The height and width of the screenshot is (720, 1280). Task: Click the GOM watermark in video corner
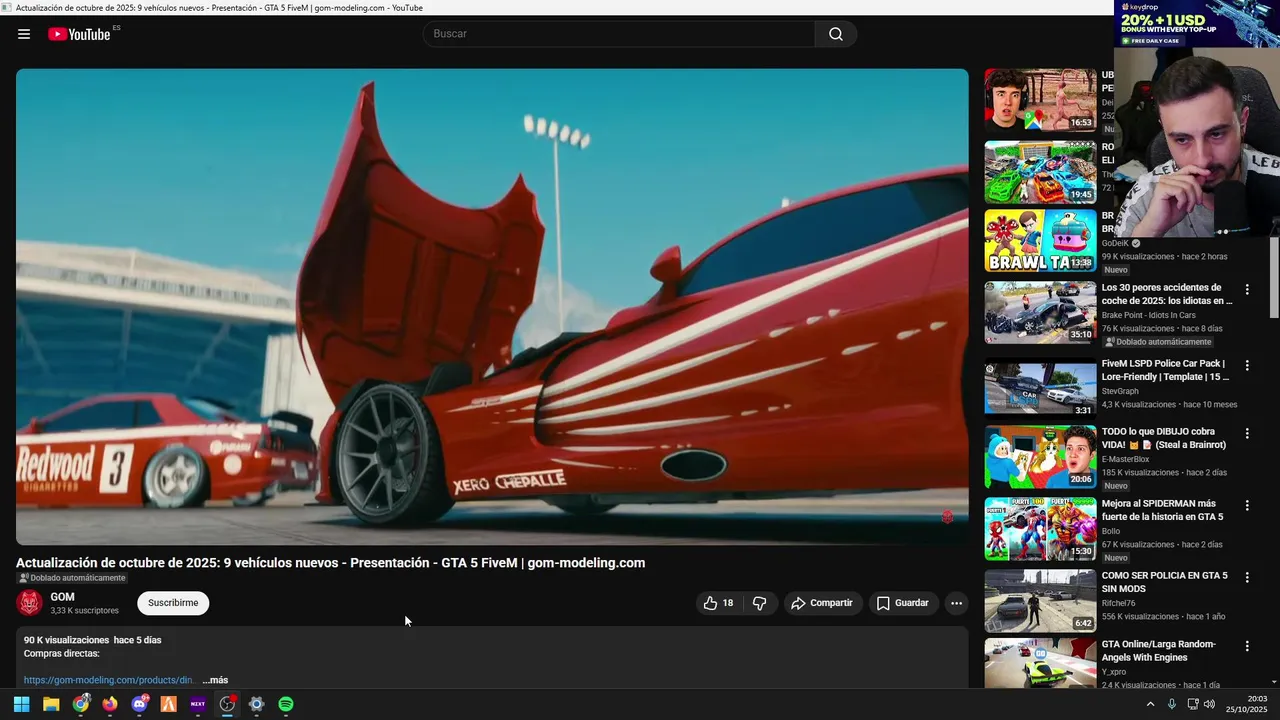click(x=947, y=517)
